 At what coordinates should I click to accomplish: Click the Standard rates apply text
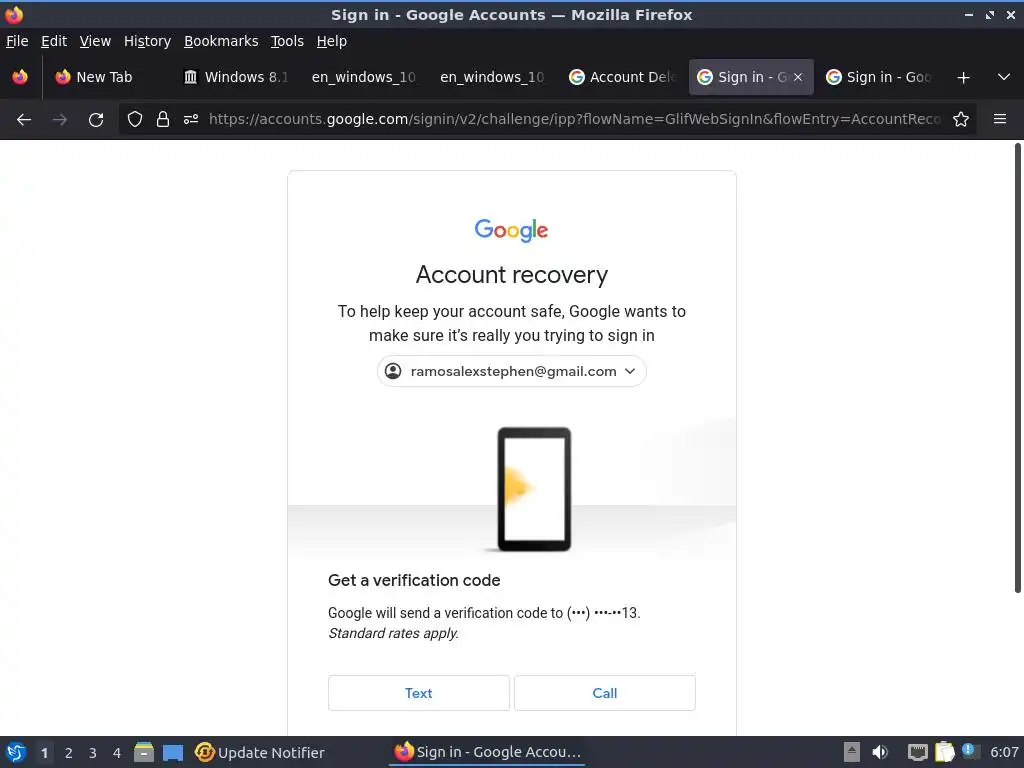tap(393, 633)
